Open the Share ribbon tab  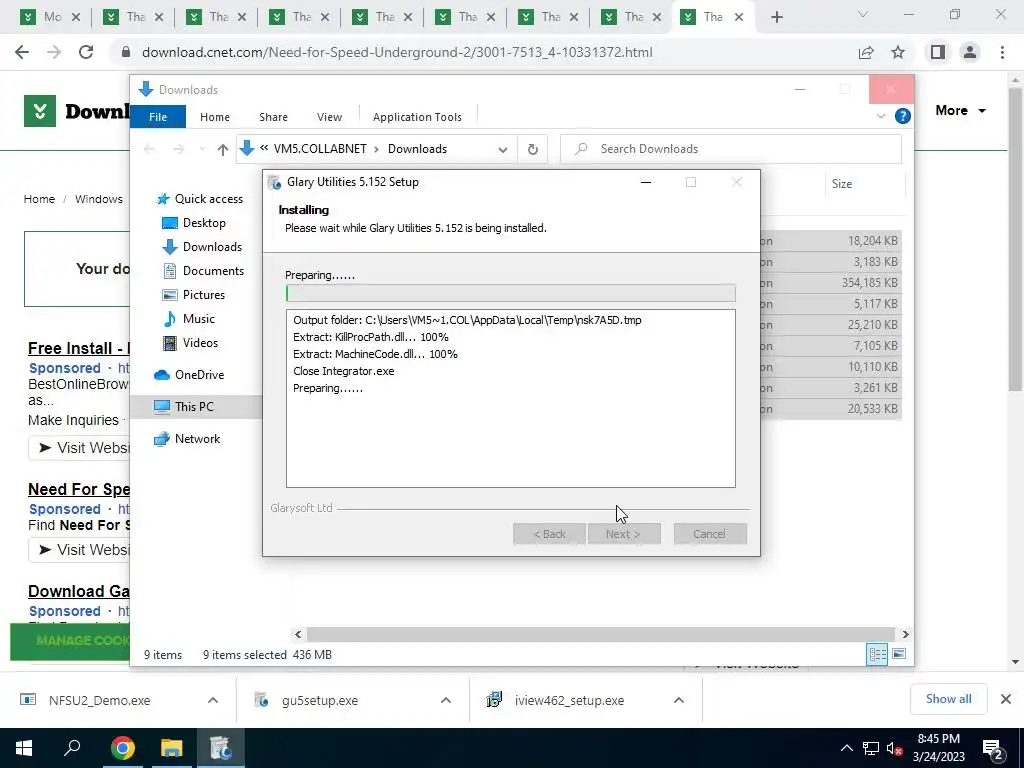273,117
